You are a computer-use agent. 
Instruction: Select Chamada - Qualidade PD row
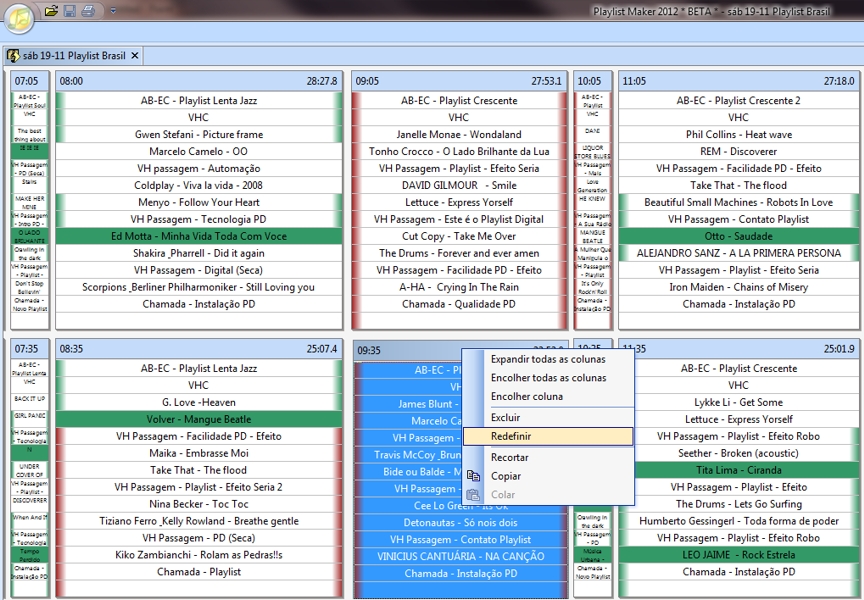click(459, 305)
